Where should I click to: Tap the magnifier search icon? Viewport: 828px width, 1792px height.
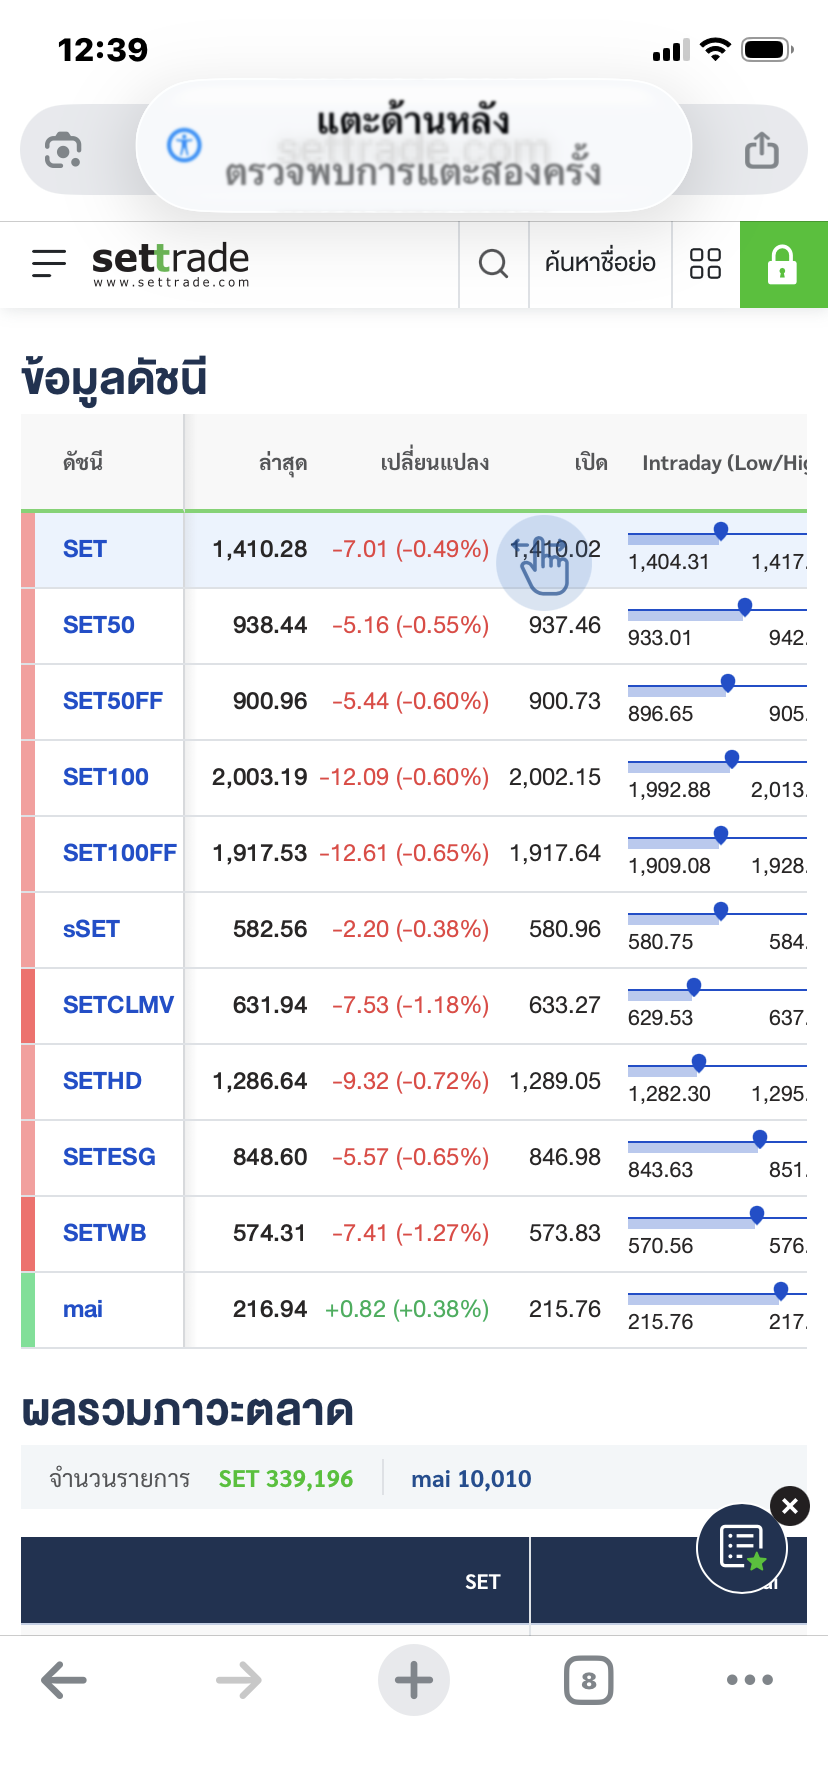[493, 264]
